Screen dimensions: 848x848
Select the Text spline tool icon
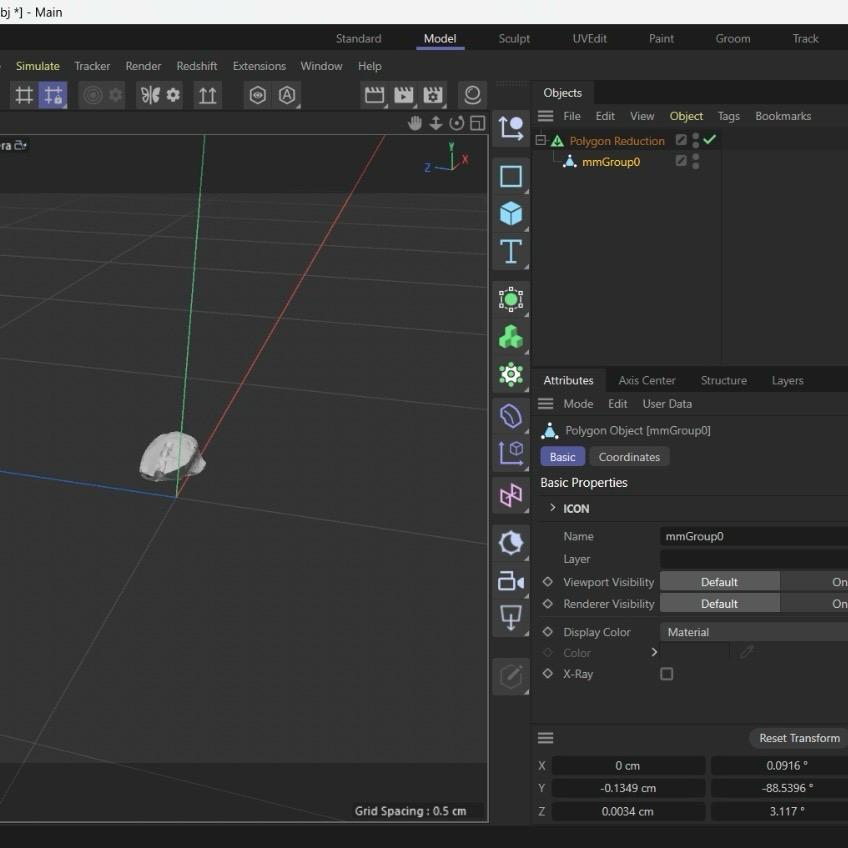tap(511, 252)
